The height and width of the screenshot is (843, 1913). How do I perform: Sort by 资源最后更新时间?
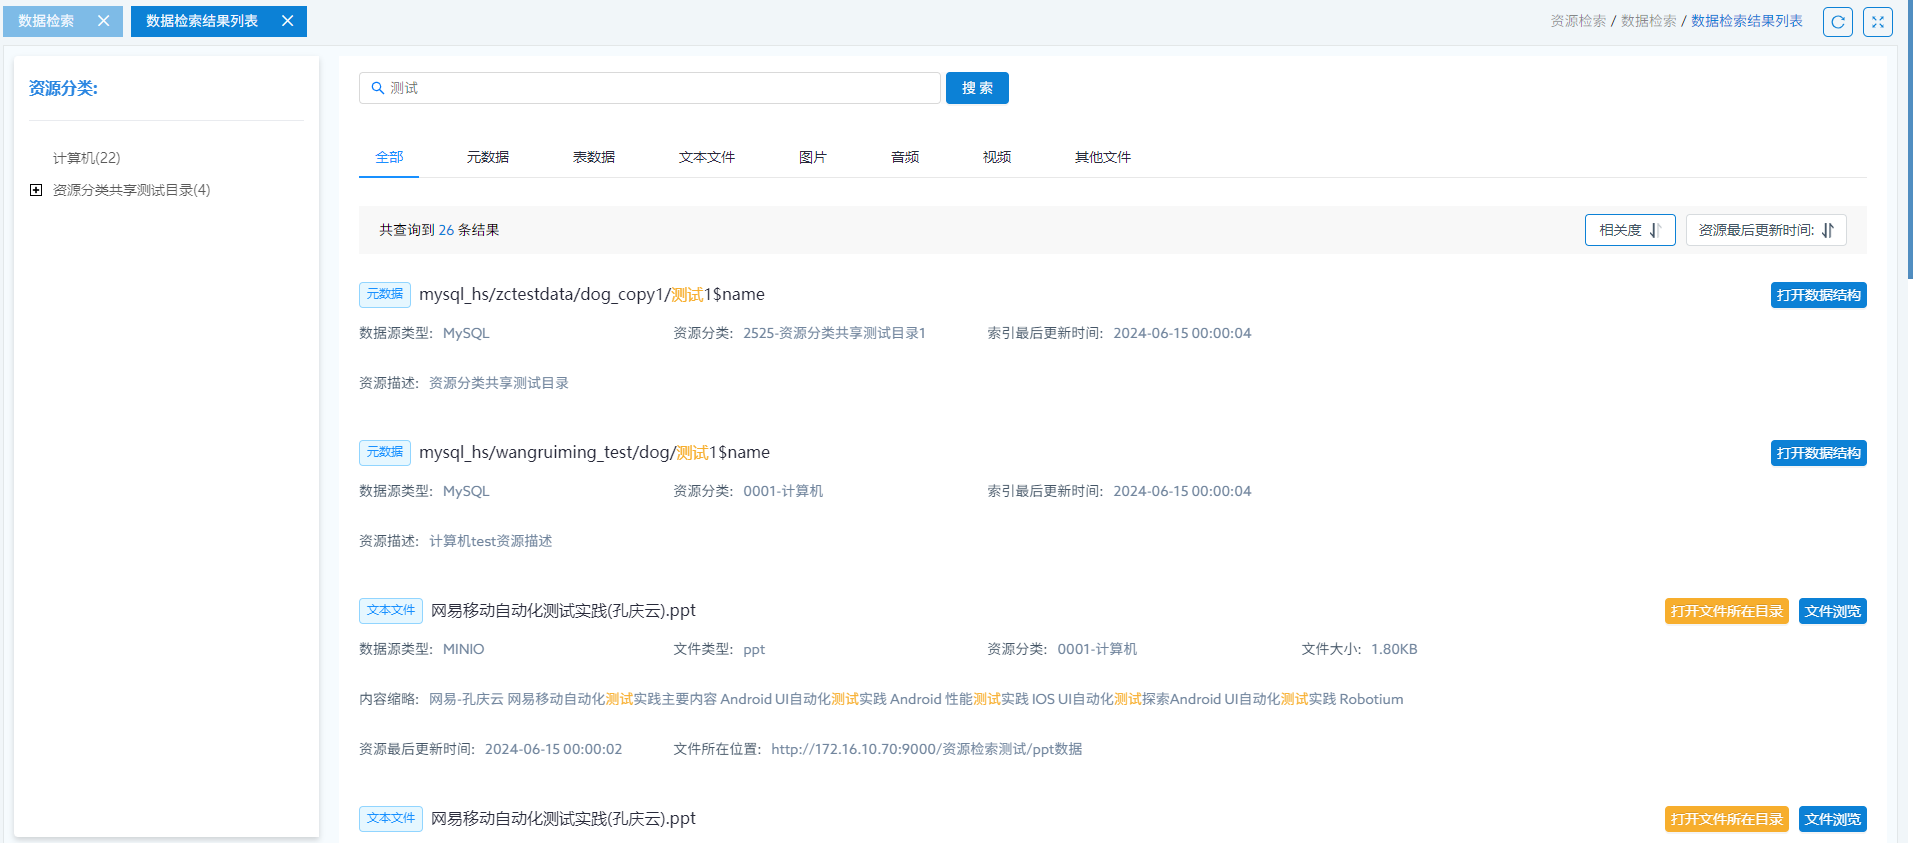point(1766,230)
